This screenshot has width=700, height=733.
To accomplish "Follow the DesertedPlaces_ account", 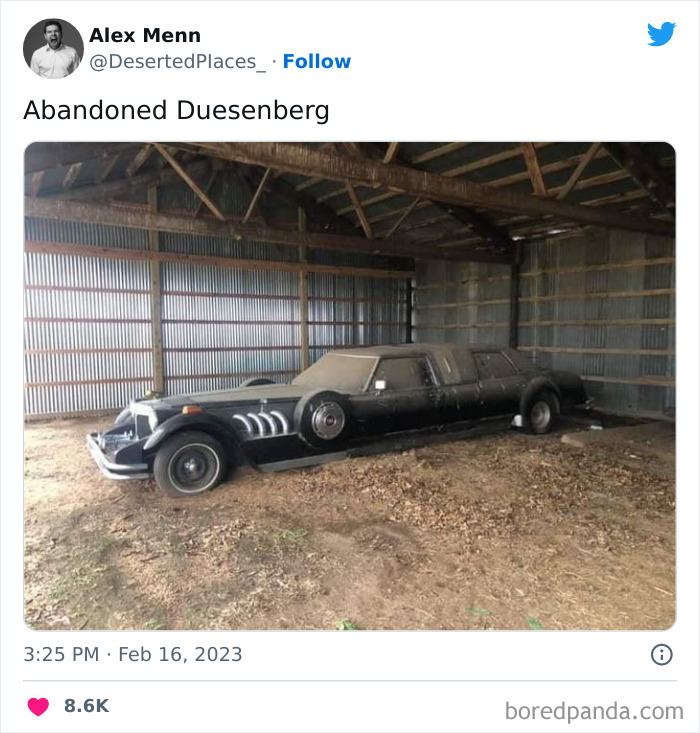I will click(317, 62).
